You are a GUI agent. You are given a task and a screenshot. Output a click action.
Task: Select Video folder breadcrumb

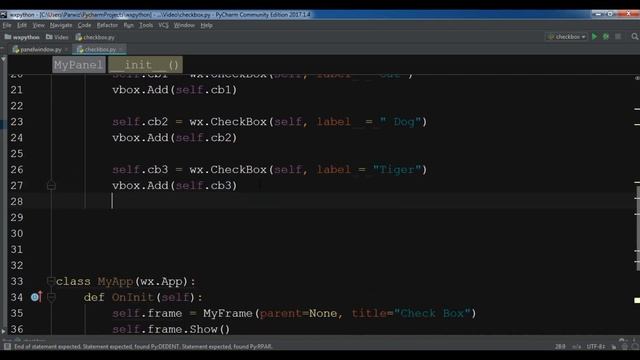pyautogui.click(x=57, y=37)
